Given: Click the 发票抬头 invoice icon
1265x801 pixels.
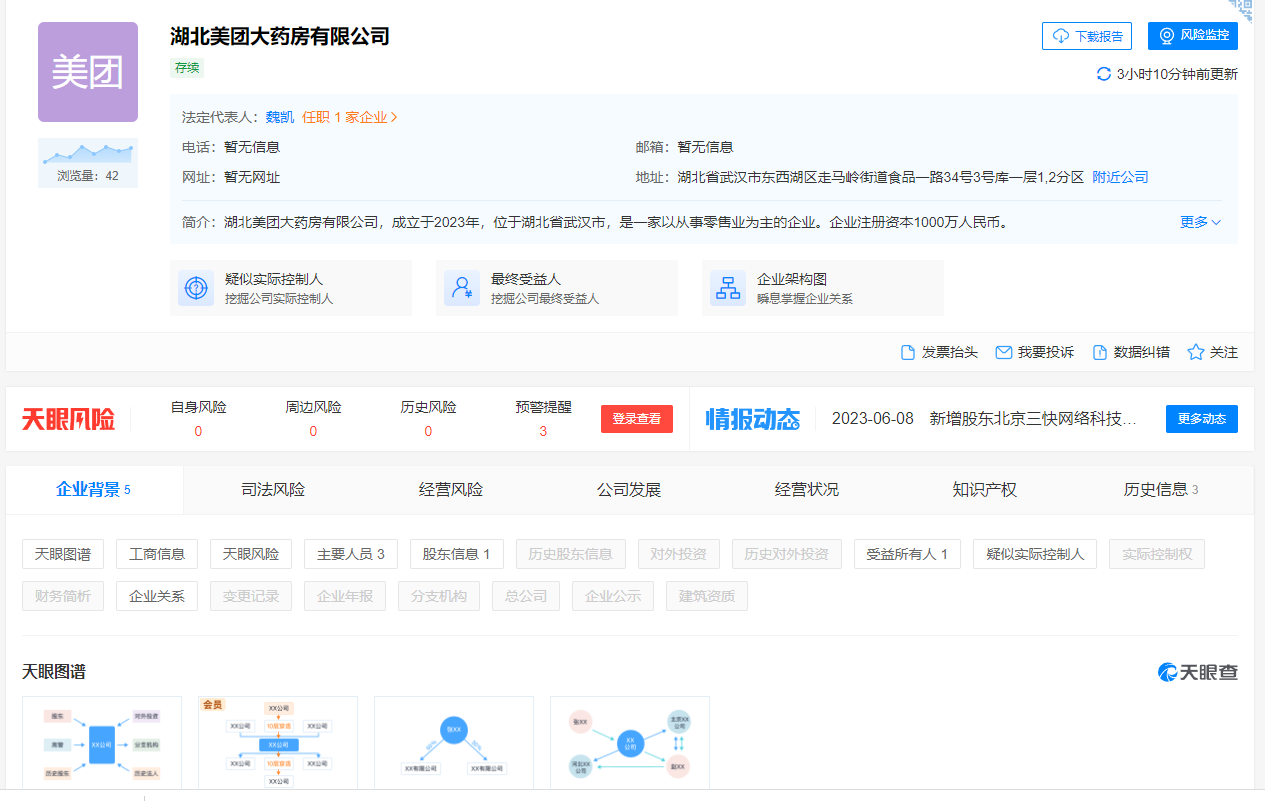Looking at the screenshot, I should [908, 353].
